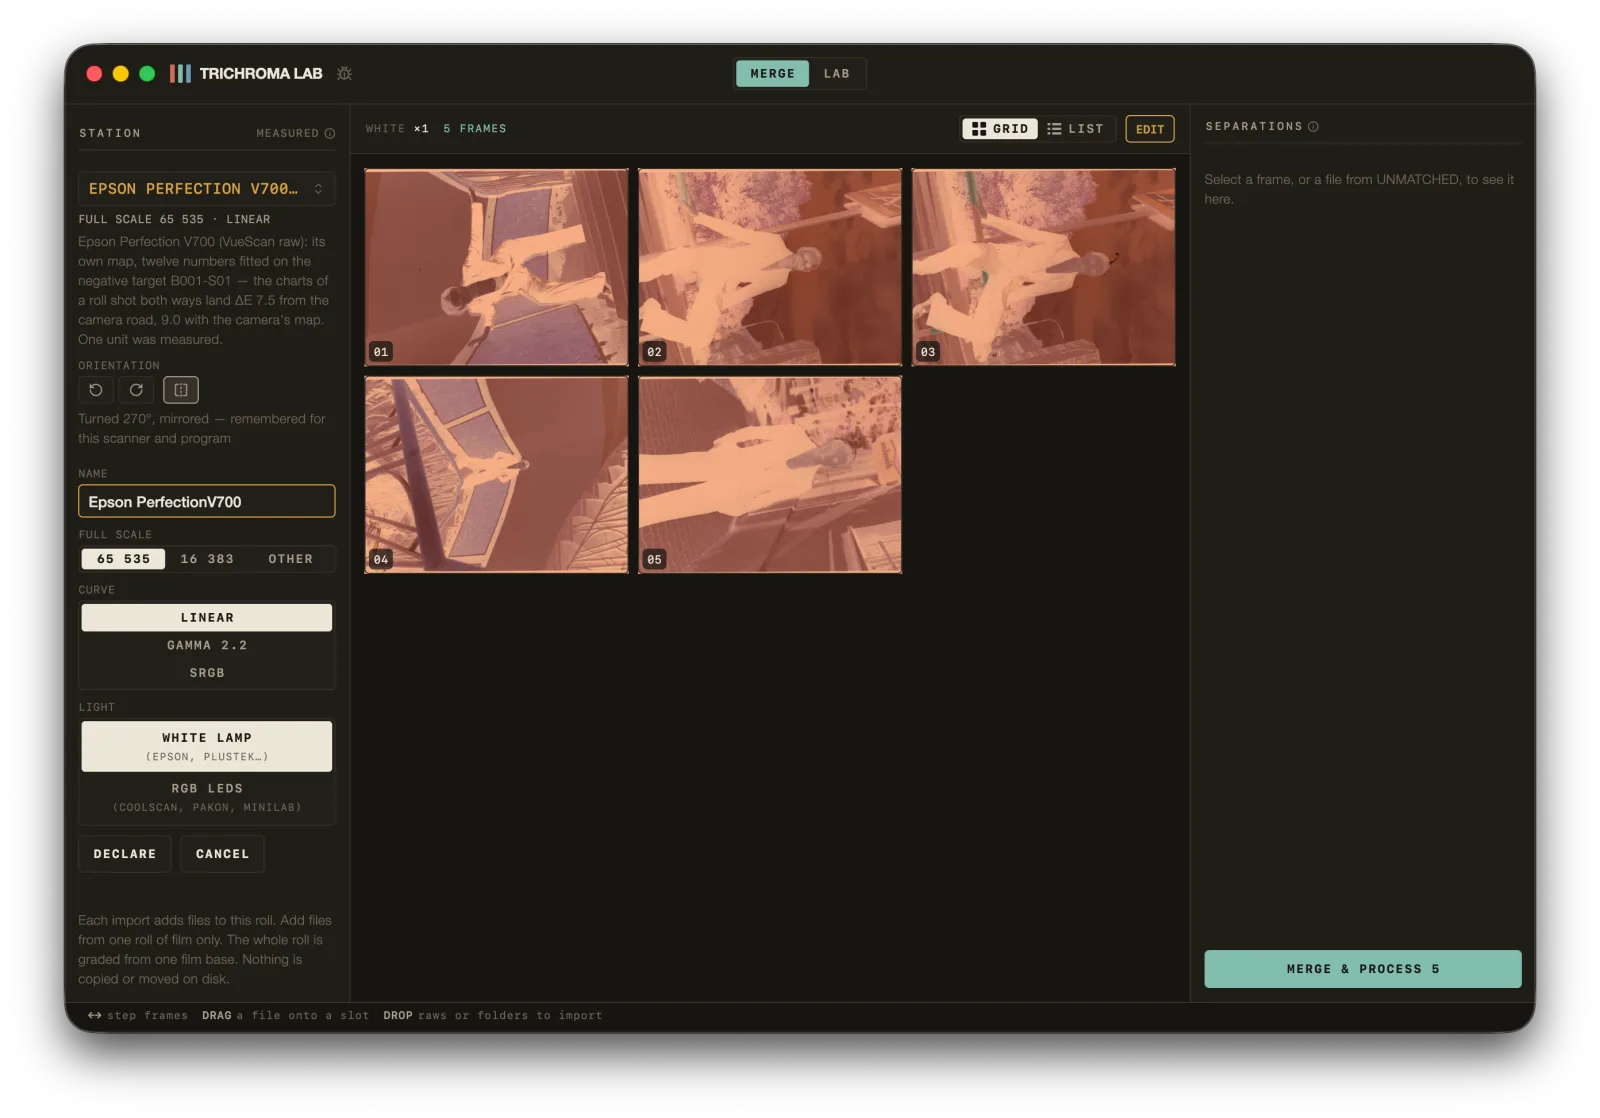The height and width of the screenshot is (1118, 1600).
Task: Choose the SRGB curve
Action: 207,673
